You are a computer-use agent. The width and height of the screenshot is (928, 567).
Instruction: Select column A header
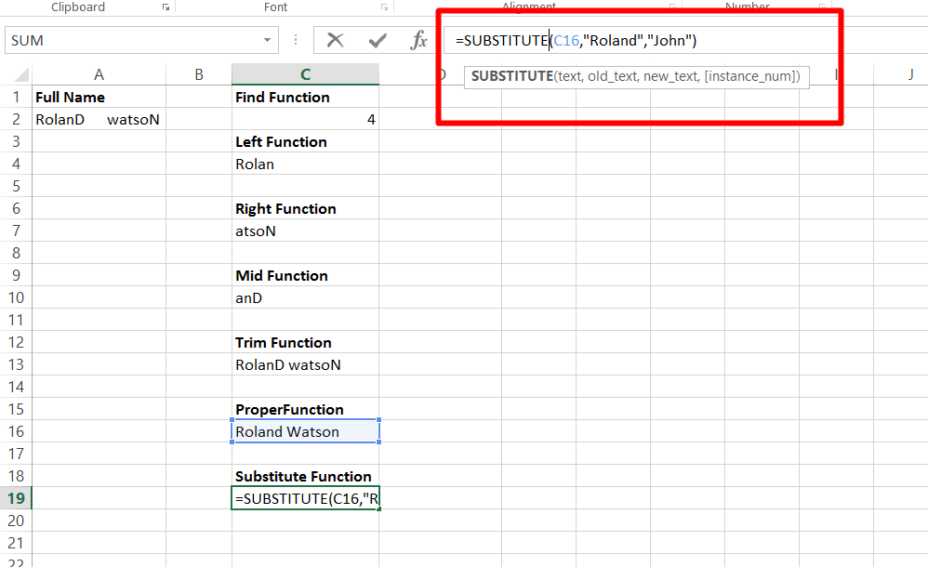(98, 75)
